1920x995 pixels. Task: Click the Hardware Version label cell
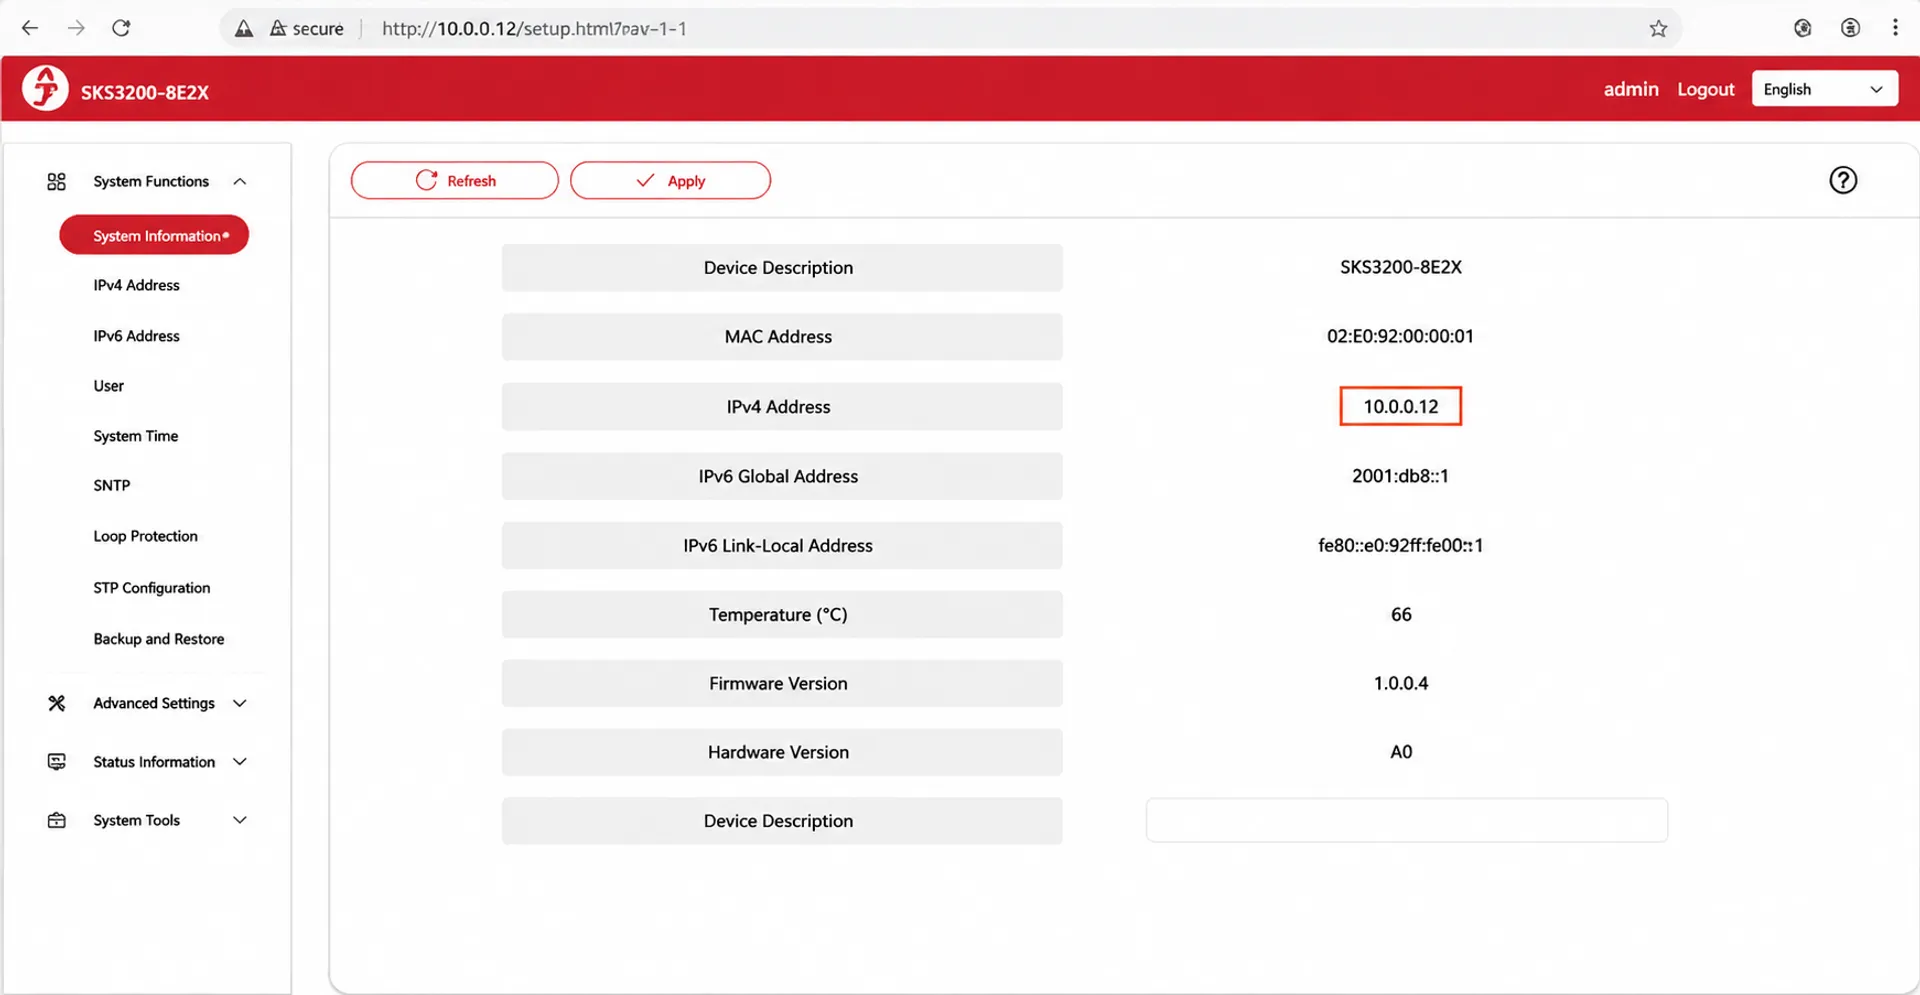pyautogui.click(x=782, y=752)
